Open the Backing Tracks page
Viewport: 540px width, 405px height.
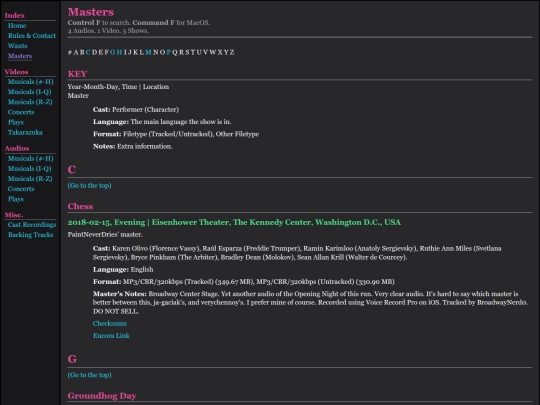30,235
